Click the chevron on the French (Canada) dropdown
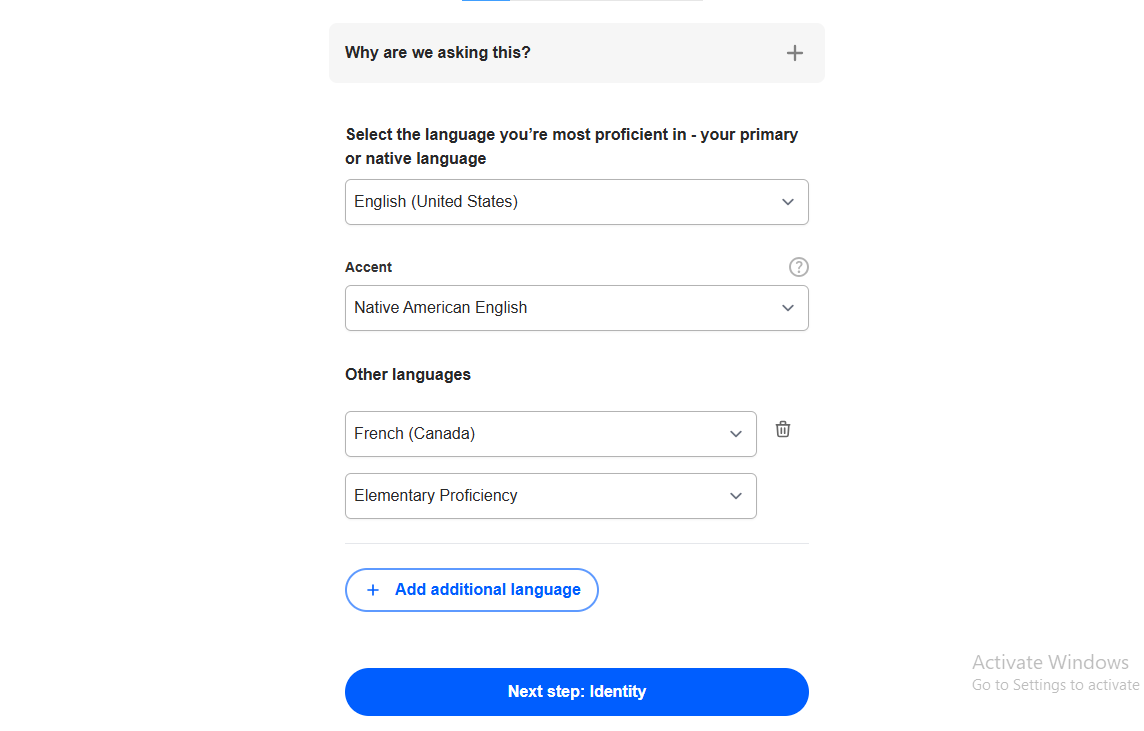This screenshot has width=1144, height=731. click(x=735, y=433)
